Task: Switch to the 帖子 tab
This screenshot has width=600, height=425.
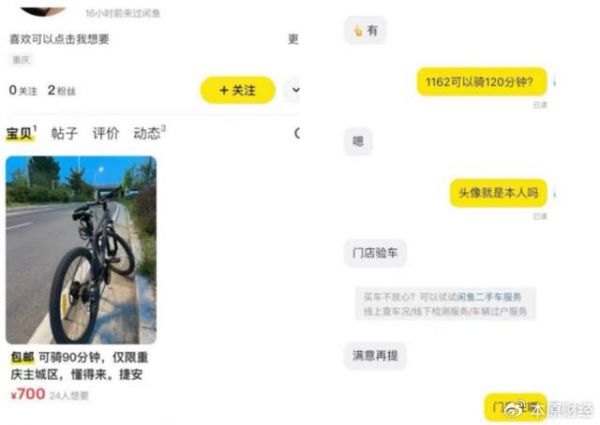Action: (64, 133)
